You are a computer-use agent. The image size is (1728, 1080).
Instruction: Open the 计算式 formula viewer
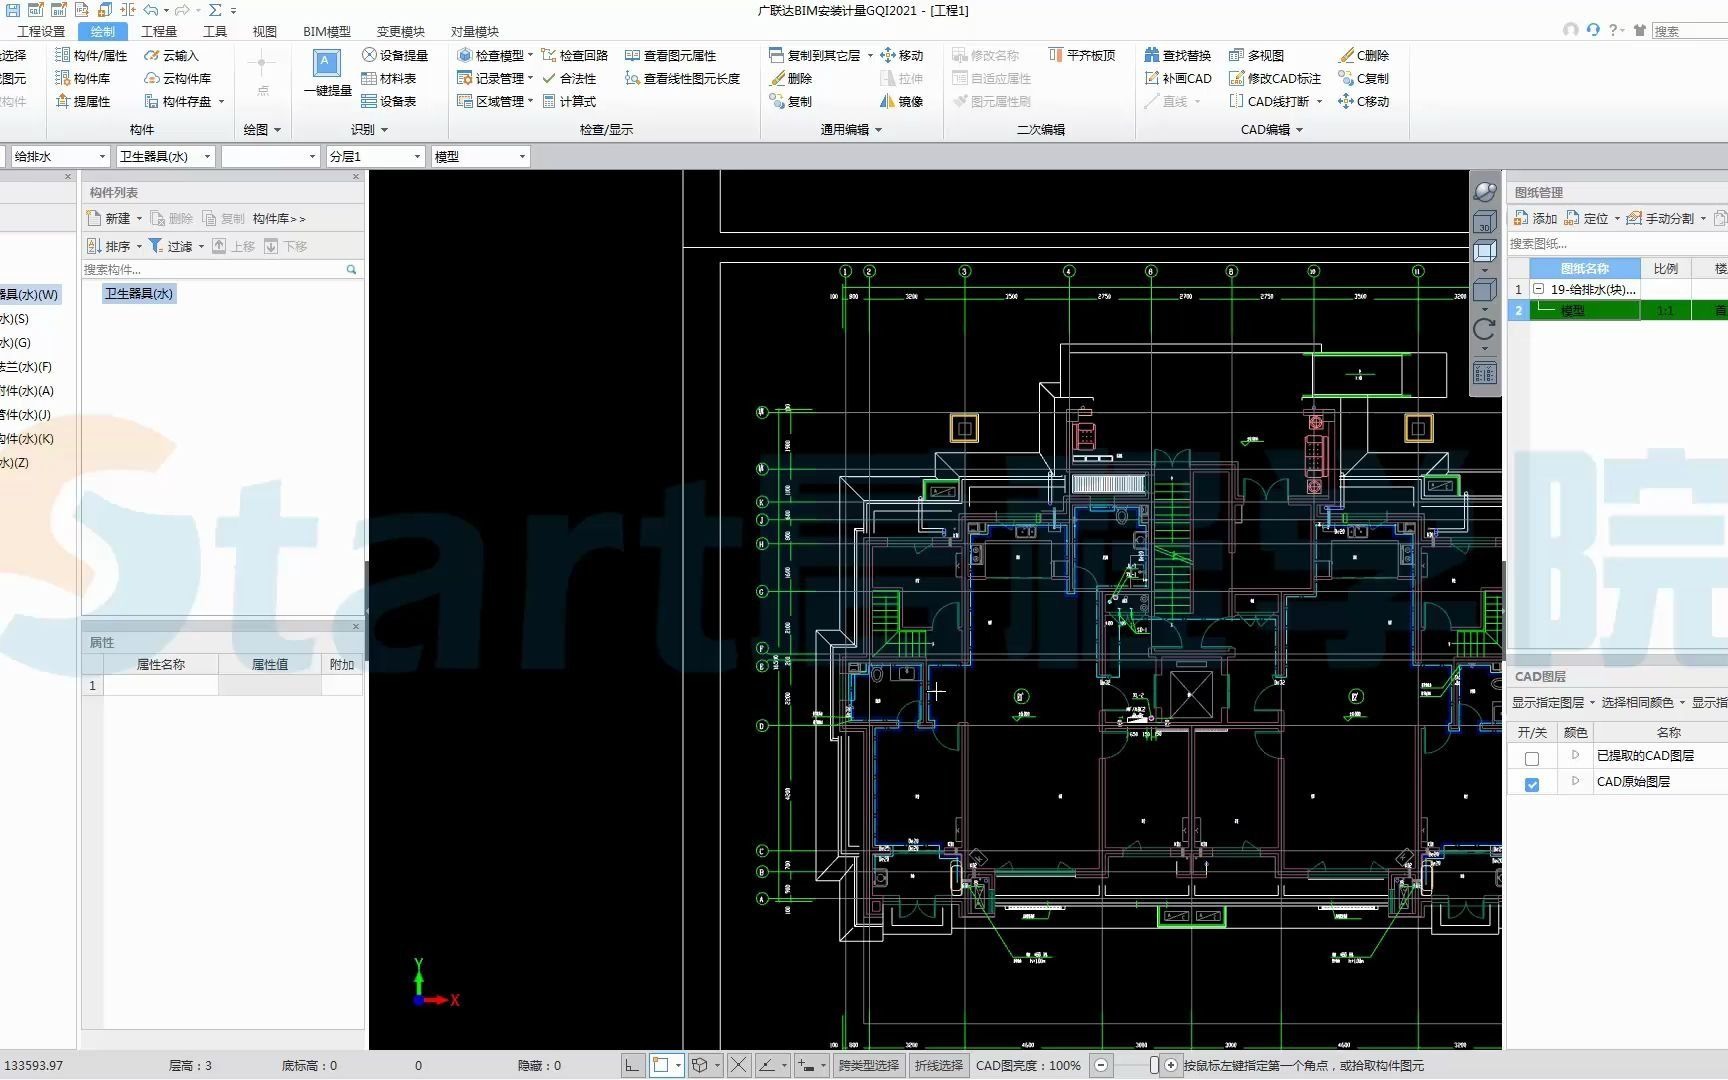coord(568,101)
